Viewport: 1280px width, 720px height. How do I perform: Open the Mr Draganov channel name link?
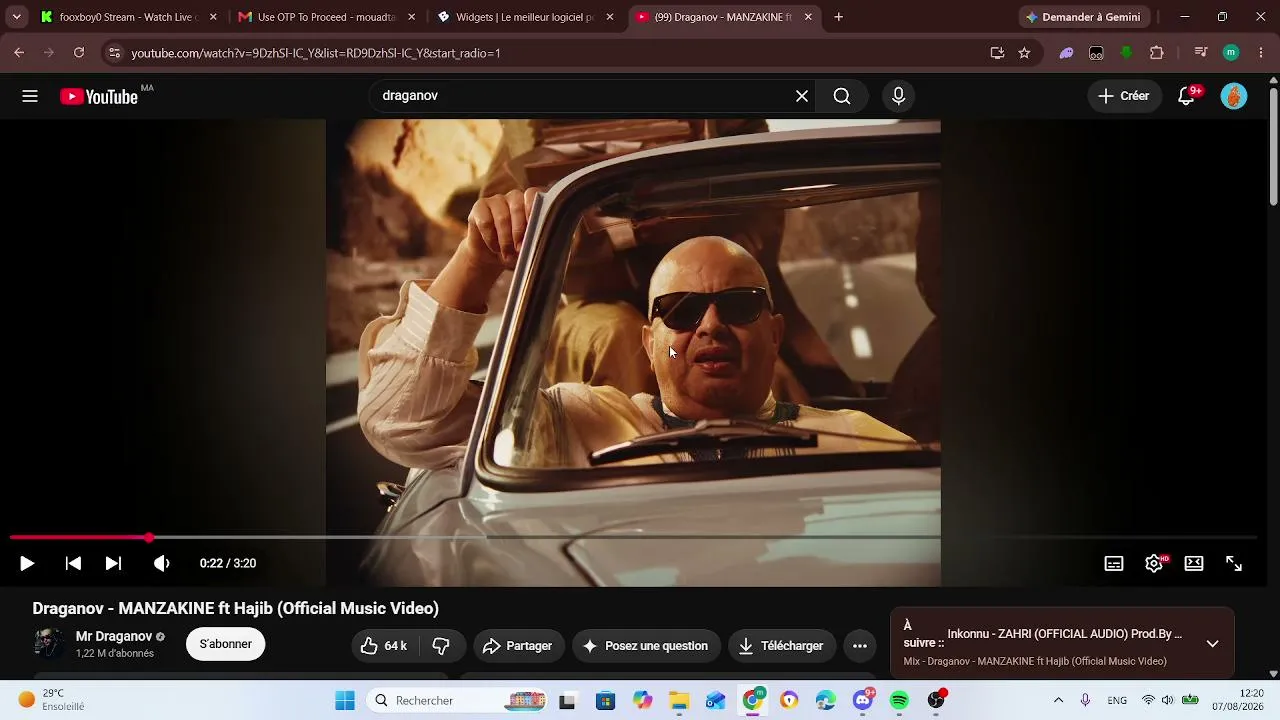(x=114, y=636)
